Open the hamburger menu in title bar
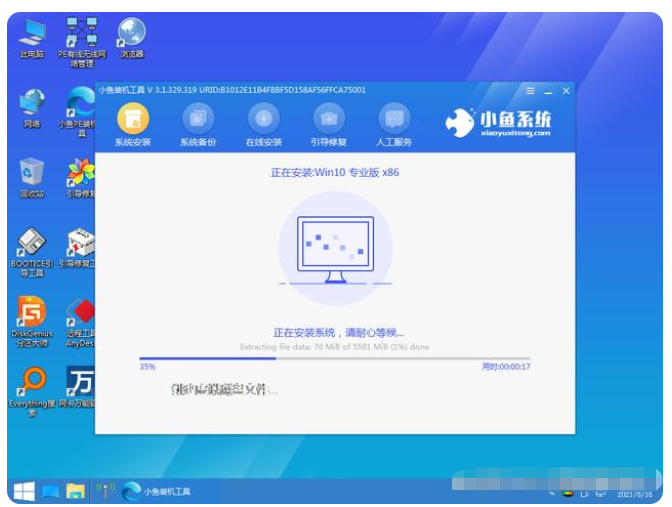The height and width of the screenshot is (507, 672). (x=531, y=91)
